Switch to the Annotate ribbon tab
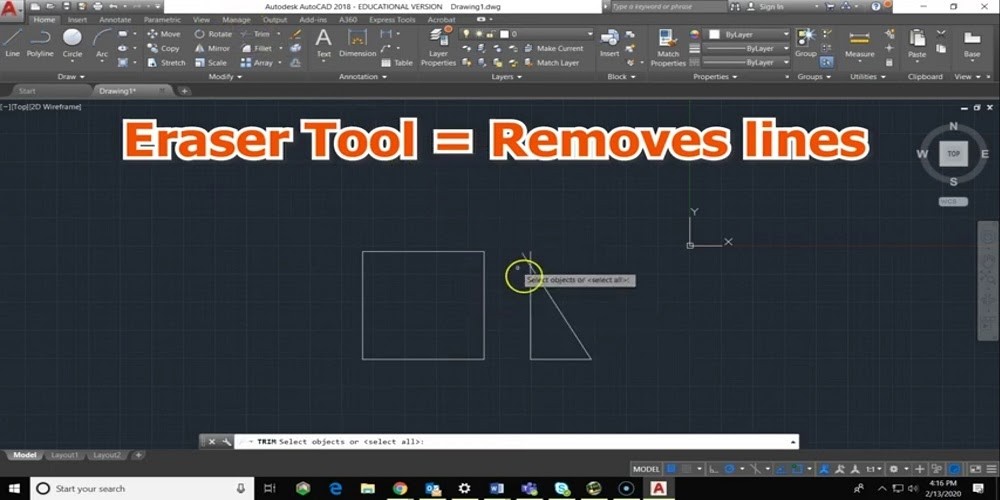The width and height of the screenshot is (1000, 500). (x=113, y=19)
